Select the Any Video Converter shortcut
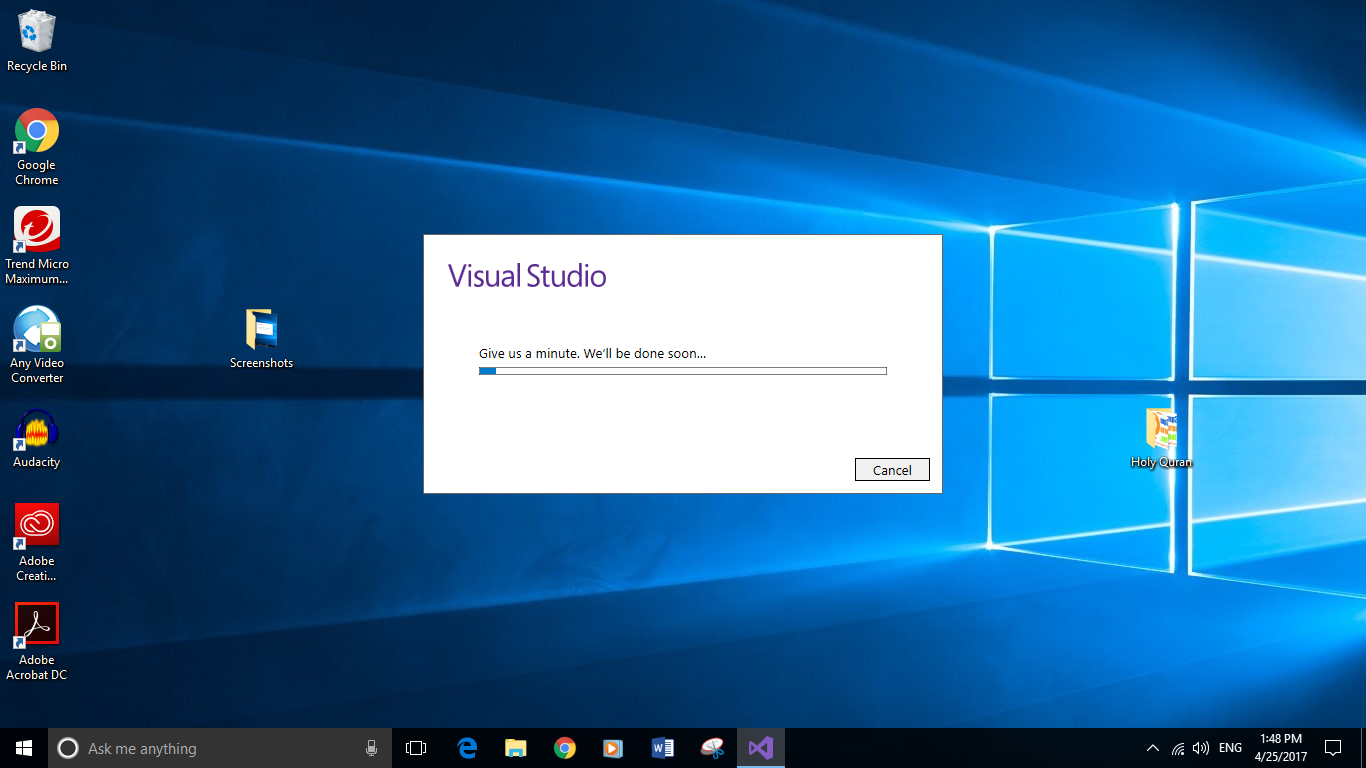Screen dimensions: 1366x768 (37, 345)
